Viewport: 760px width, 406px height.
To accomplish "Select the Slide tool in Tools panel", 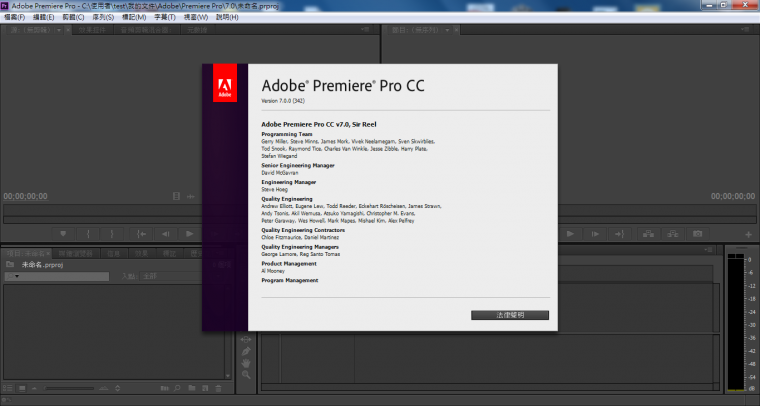I will (x=246, y=340).
